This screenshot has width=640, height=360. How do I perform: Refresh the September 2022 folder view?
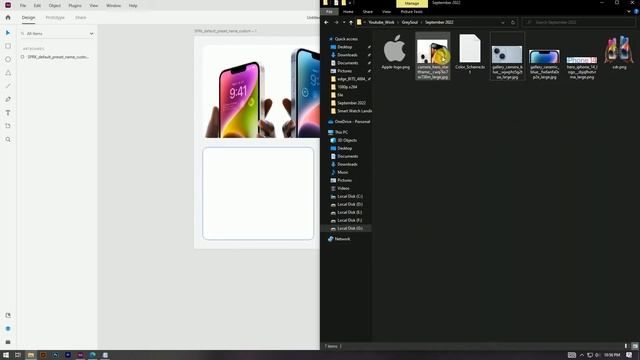click(513, 22)
